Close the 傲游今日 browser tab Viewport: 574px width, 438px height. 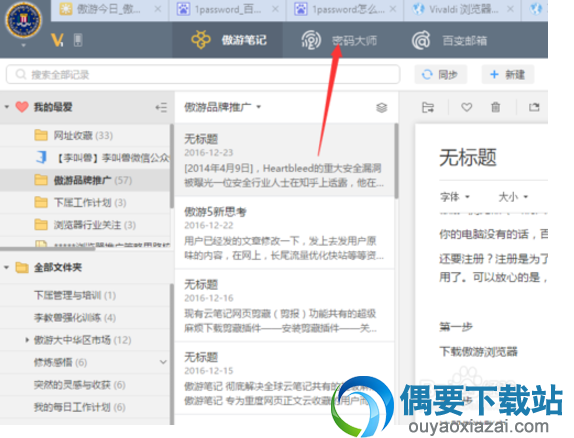pos(158,9)
